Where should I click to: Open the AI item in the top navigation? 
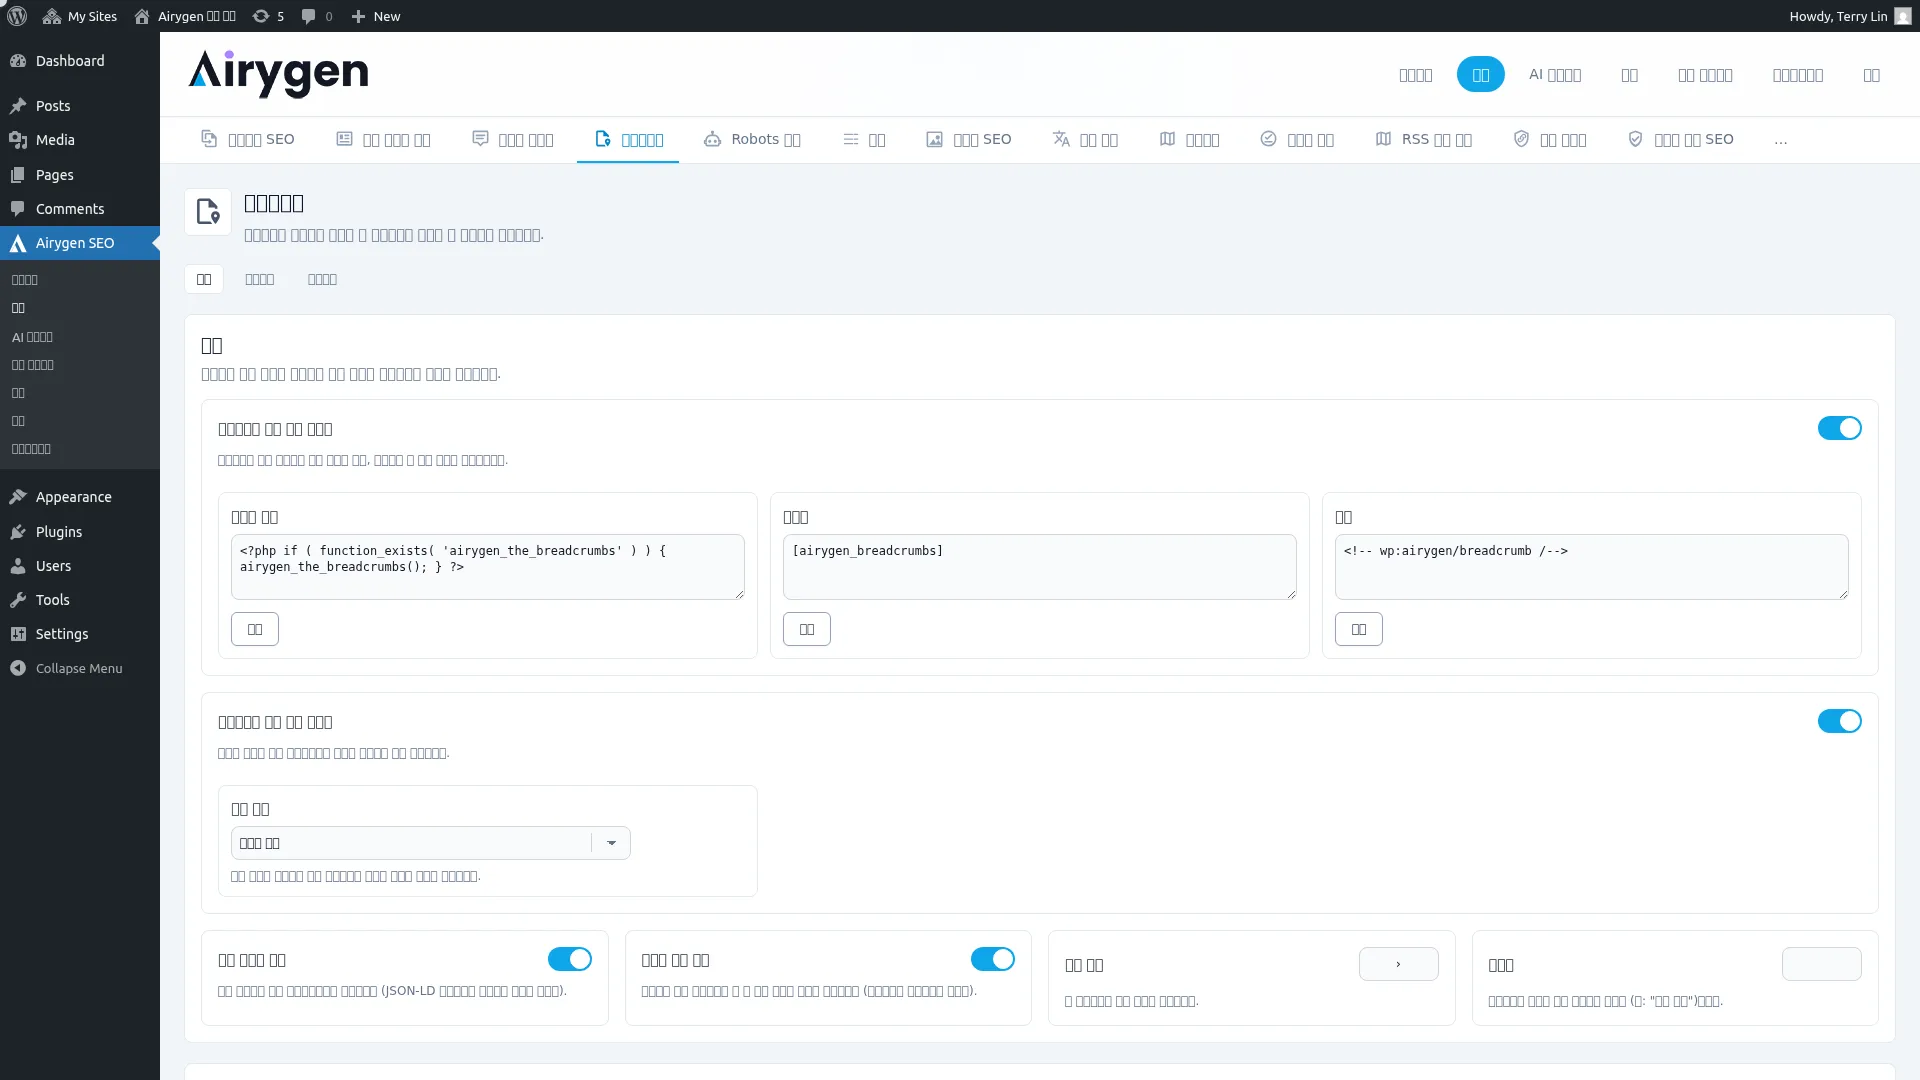[x=1554, y=75]
